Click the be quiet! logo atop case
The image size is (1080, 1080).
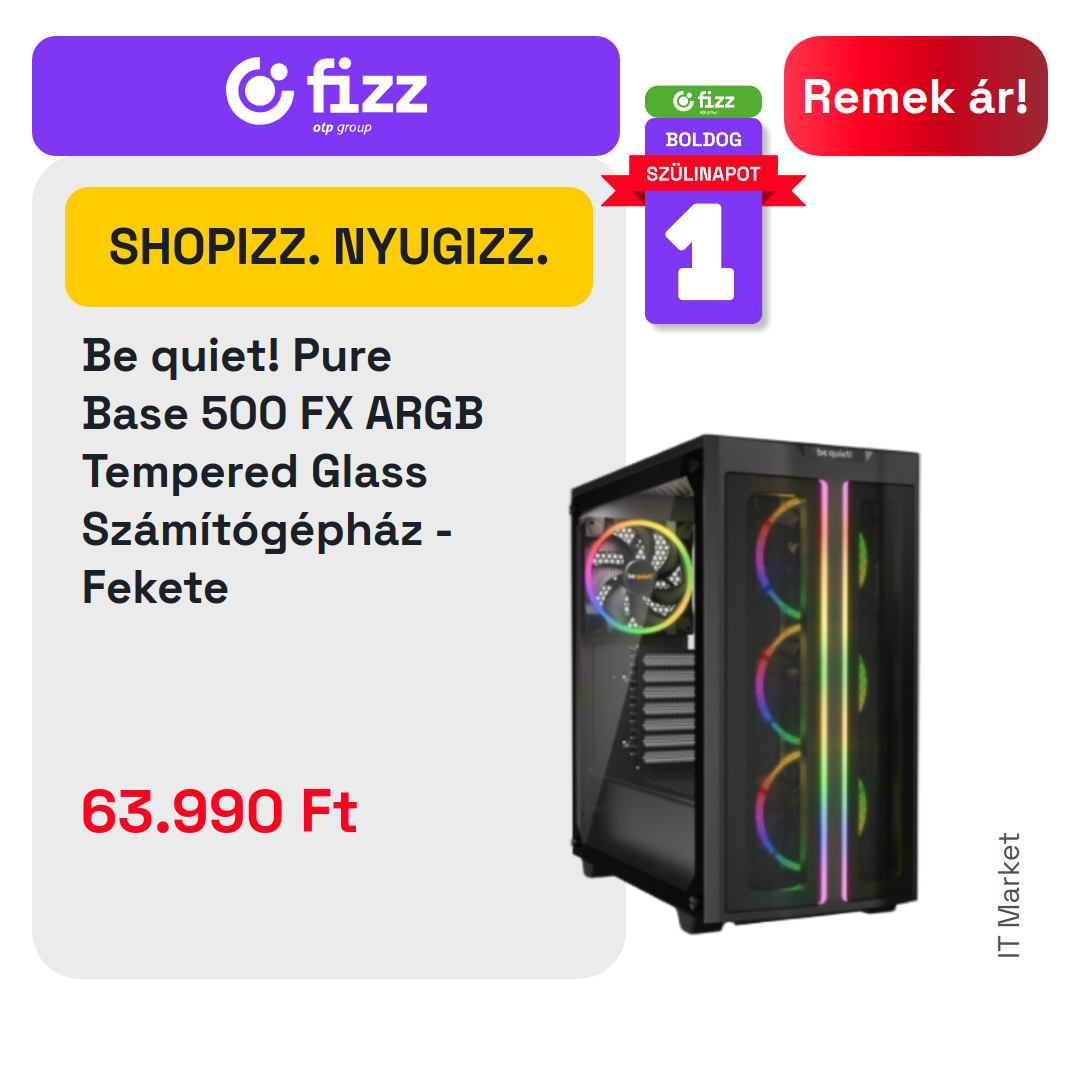[x=834, y=453]
